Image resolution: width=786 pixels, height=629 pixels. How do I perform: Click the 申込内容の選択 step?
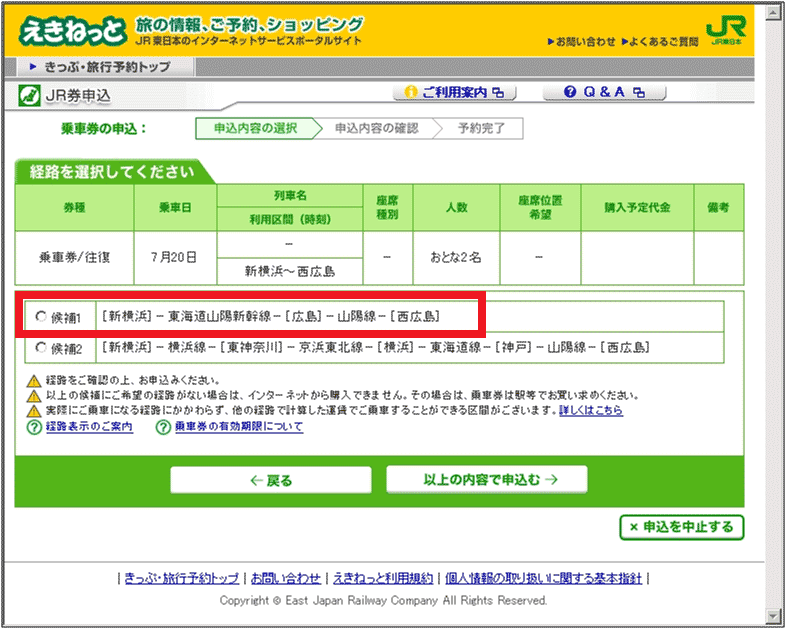[x=255, y=129]
